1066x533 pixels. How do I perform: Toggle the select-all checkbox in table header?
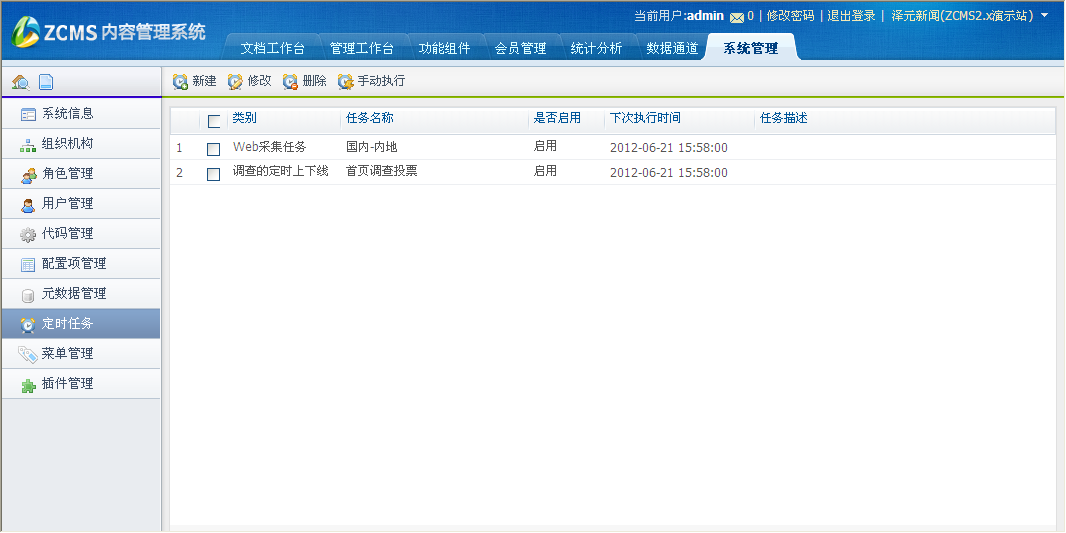pyautogui.click(x=214, y=121)
